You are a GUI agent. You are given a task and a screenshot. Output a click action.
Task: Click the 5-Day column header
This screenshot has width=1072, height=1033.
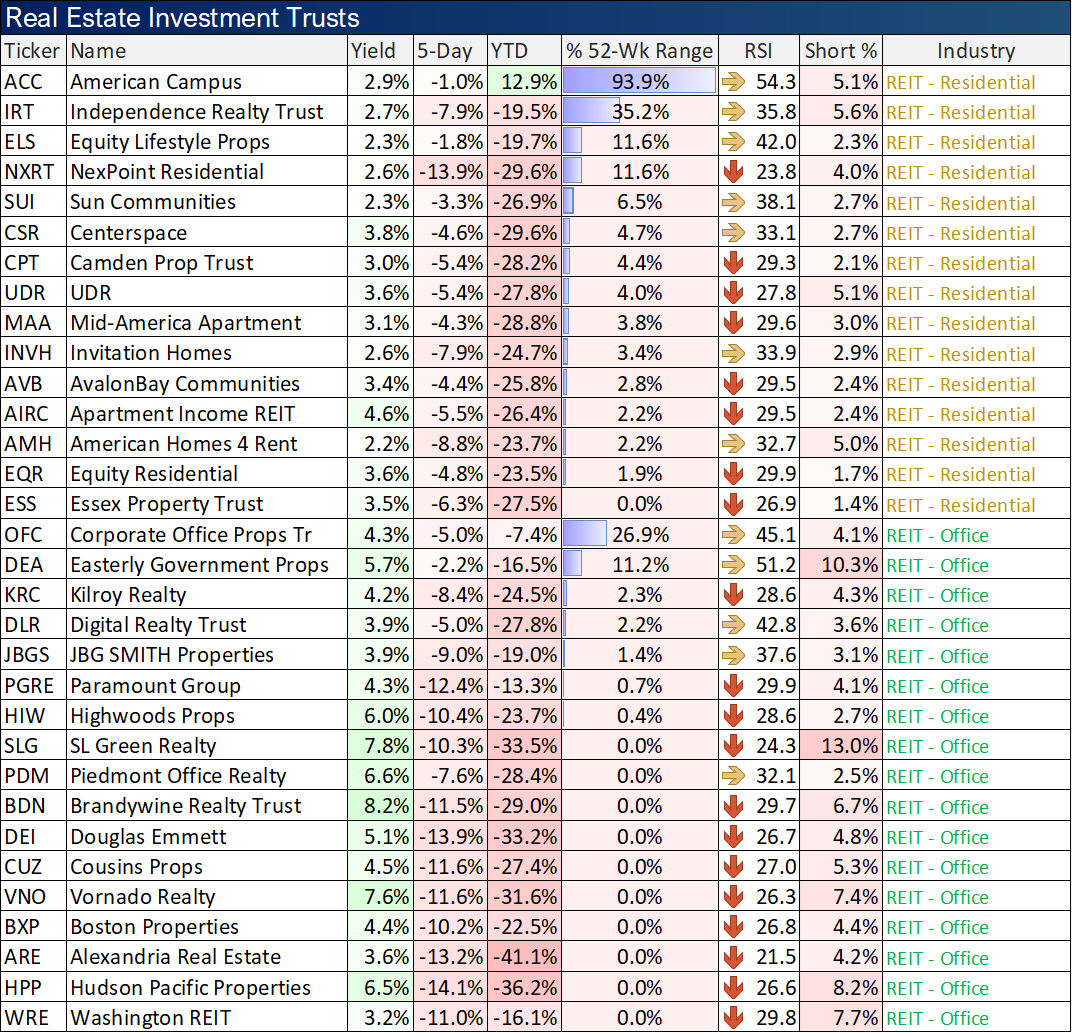pyautogui.click(x=450, y=51)
